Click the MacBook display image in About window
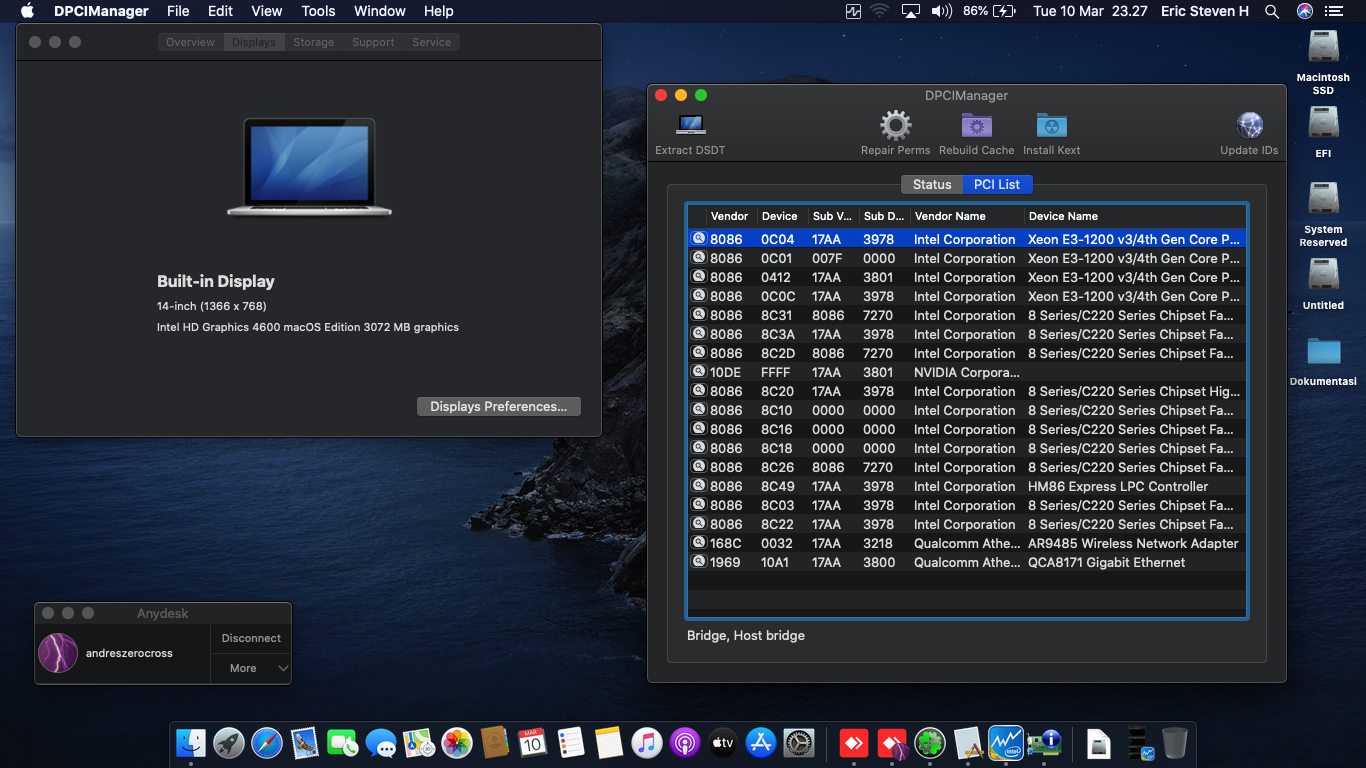Screen dimensions: 1366x768 (309, 166)
